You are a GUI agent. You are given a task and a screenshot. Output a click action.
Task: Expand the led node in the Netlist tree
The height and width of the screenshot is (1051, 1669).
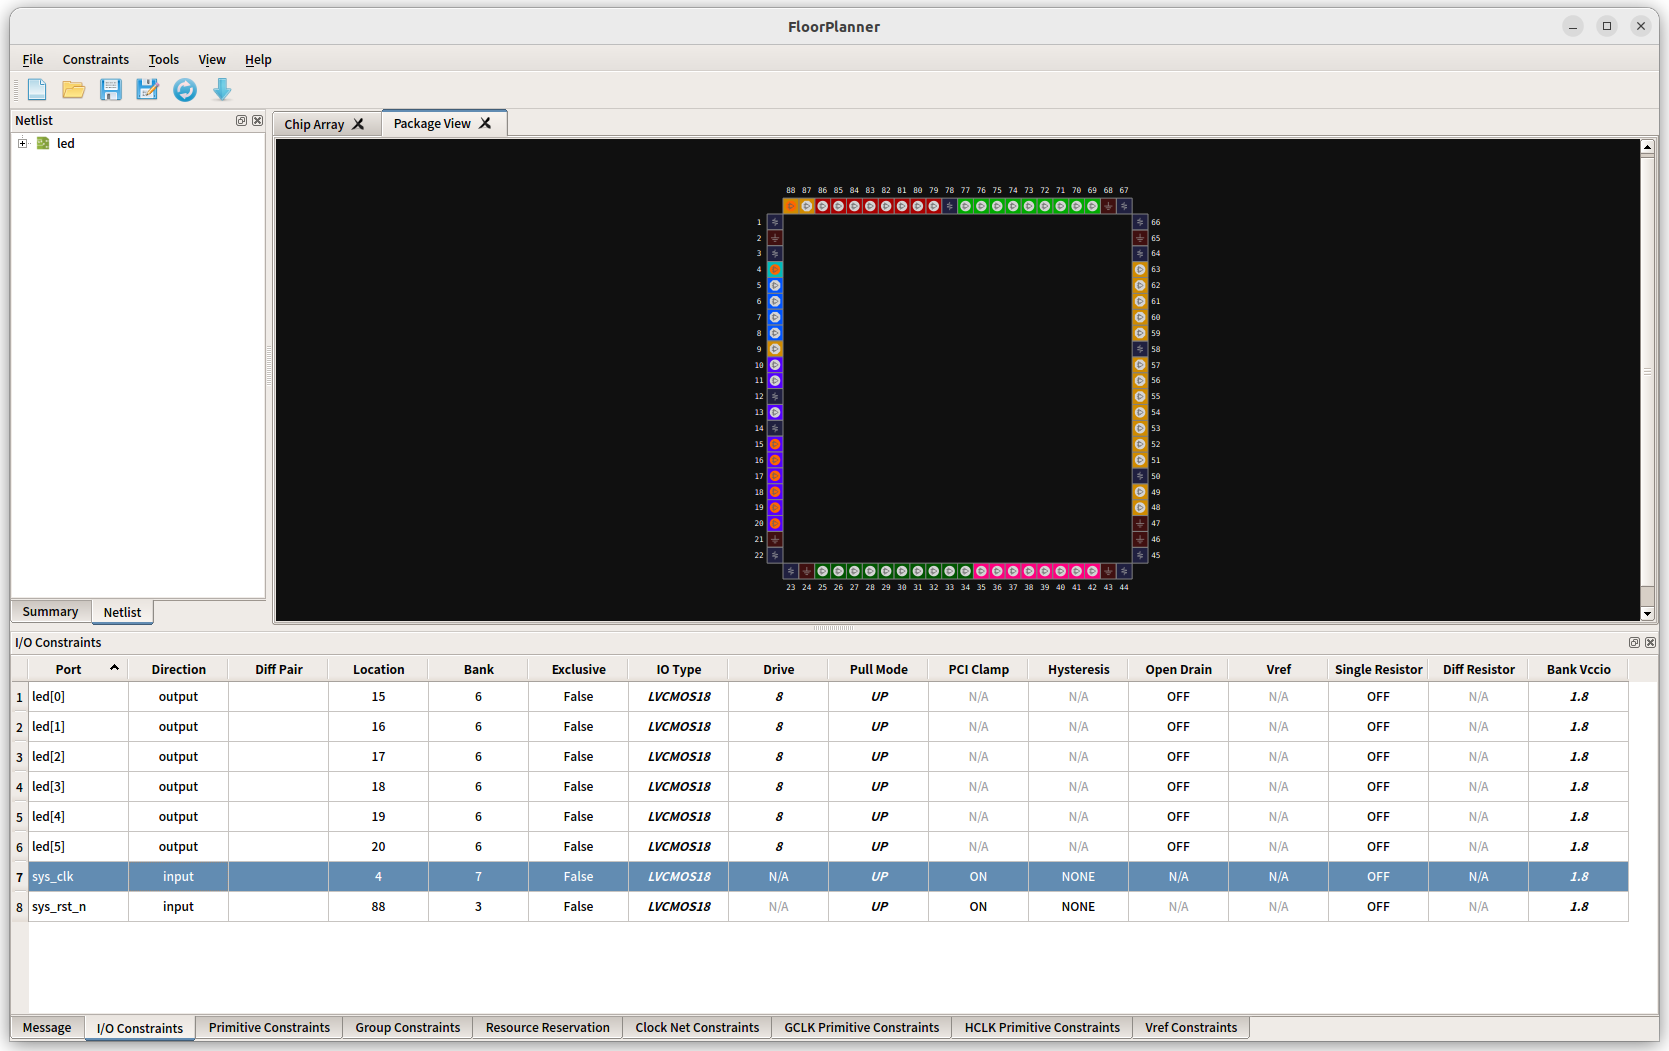tap(22, 143)
